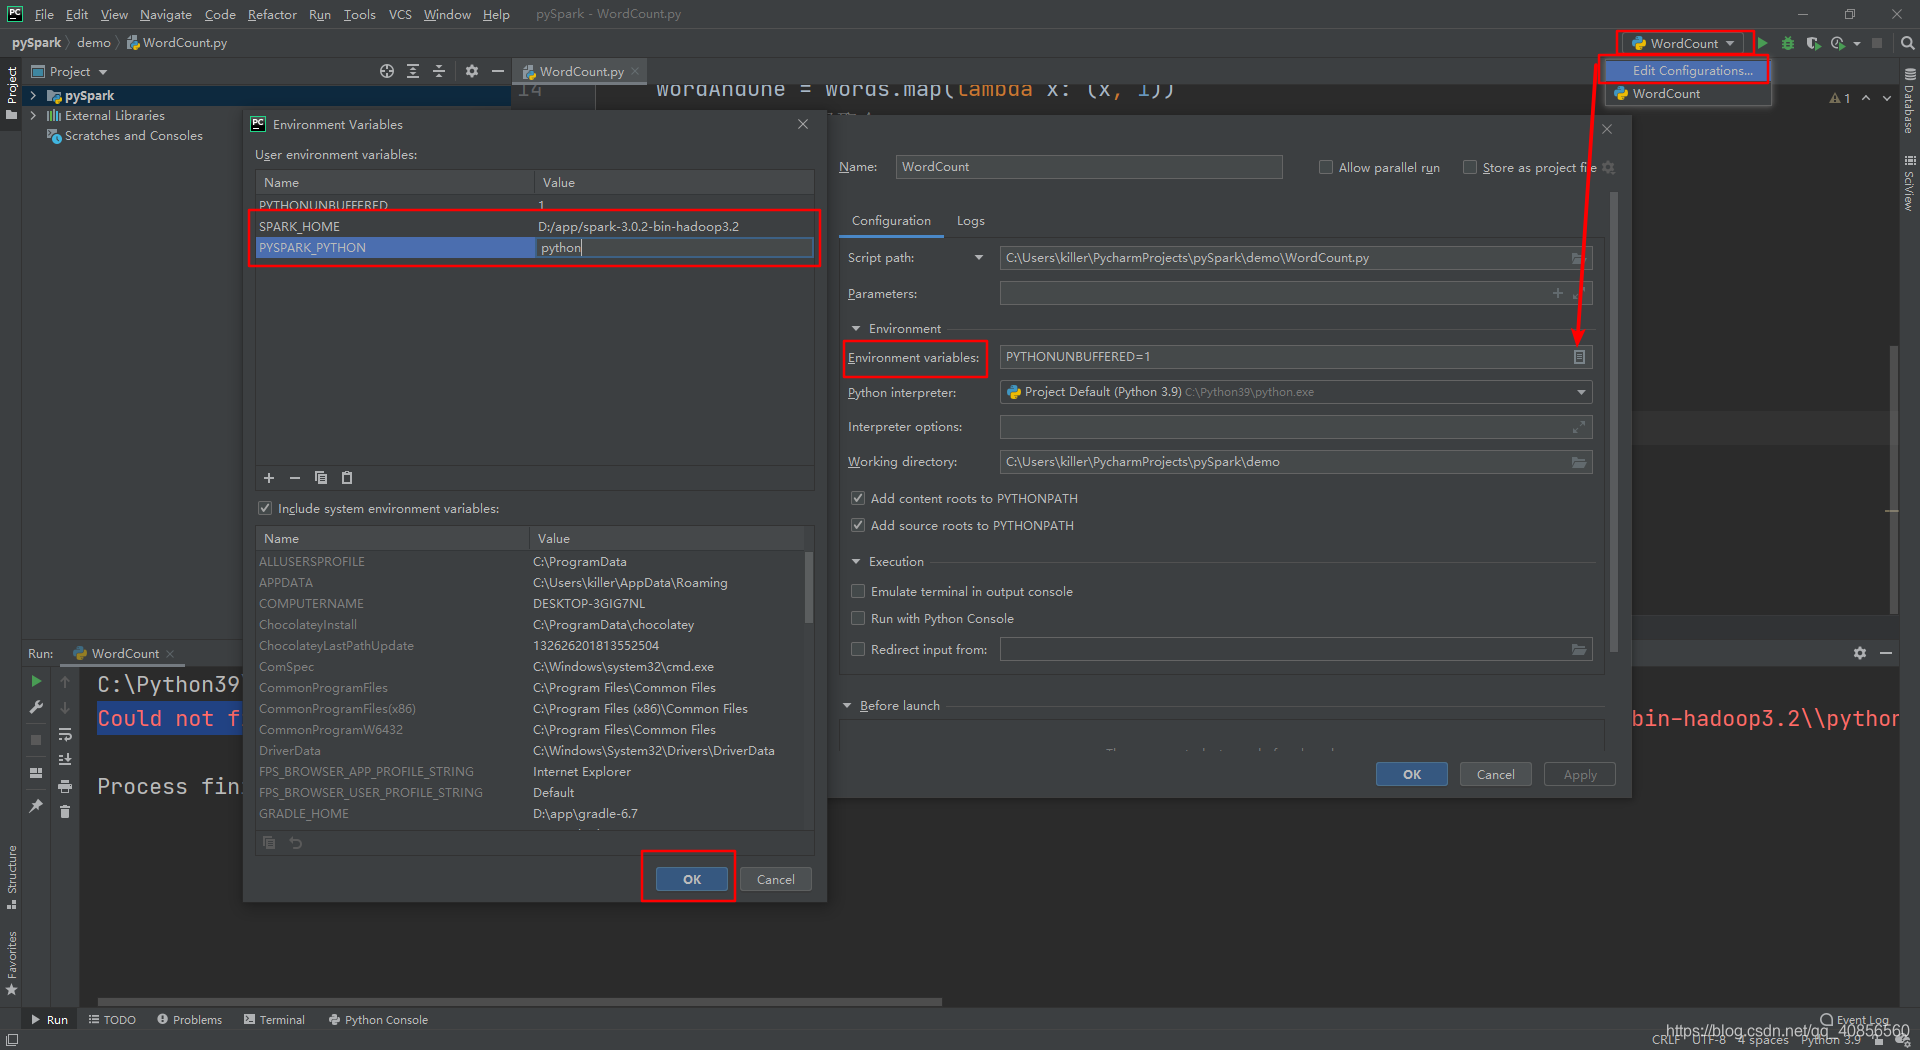Collapse the Execution section
Viewport: 1920px width, 1050px height.
(856, 561)
